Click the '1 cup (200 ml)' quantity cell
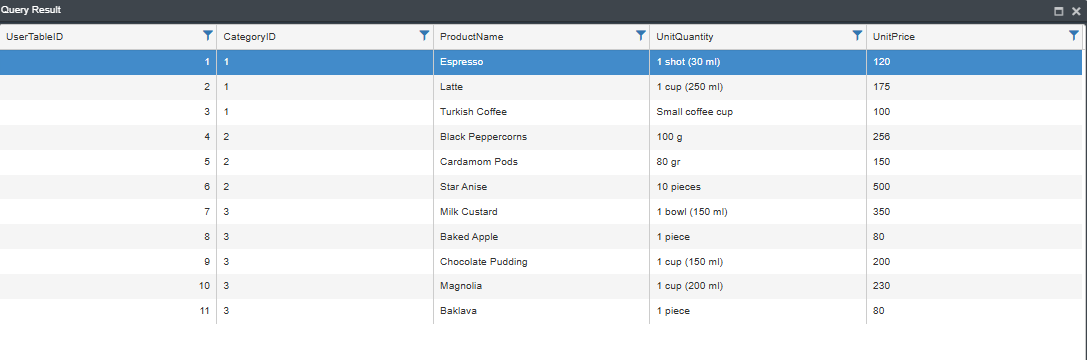Image resolution: width=1087 pixels, height=360 pixels. coord(758,286)
